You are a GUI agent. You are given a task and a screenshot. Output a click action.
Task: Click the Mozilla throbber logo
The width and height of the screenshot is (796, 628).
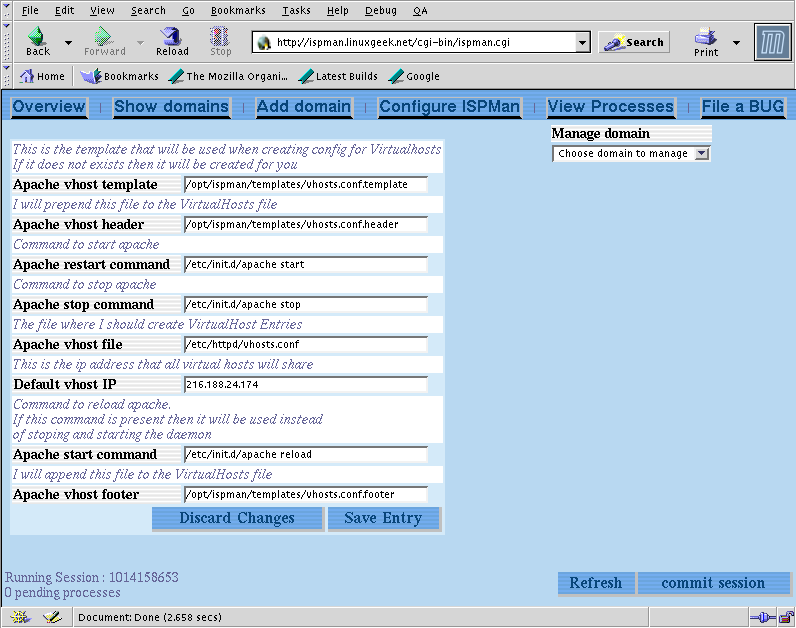[772, 42]
